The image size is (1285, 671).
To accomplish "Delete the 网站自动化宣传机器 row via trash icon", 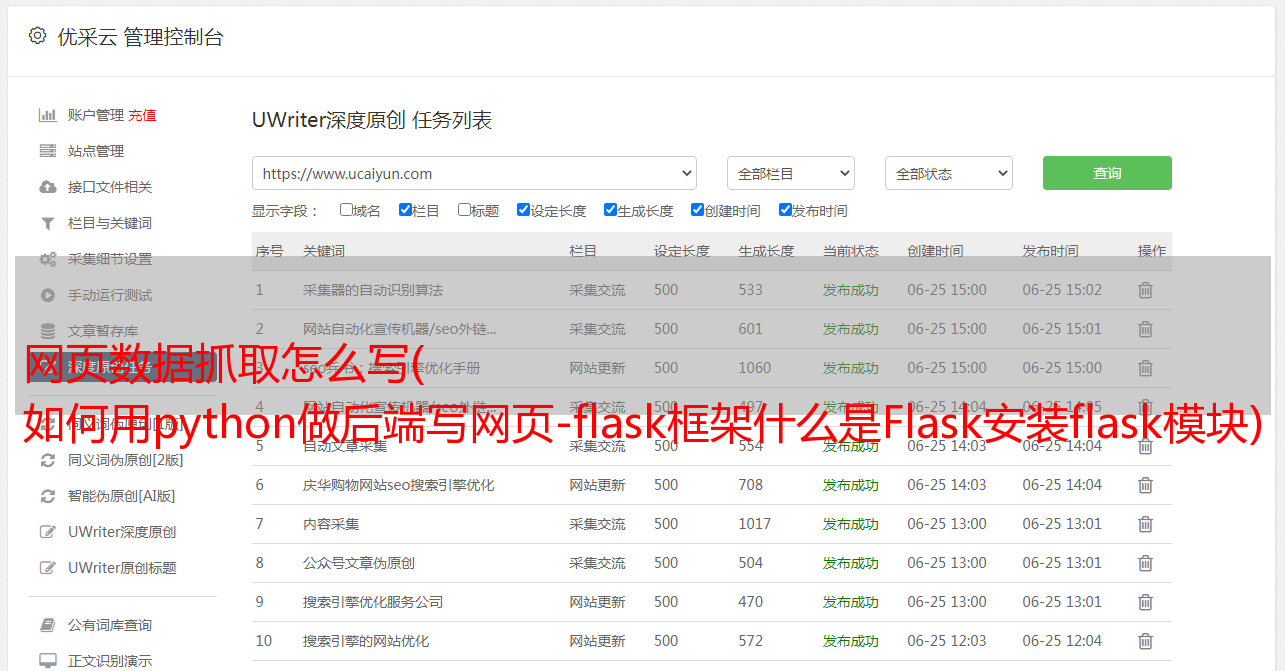I will click(x=1145, y=329).
